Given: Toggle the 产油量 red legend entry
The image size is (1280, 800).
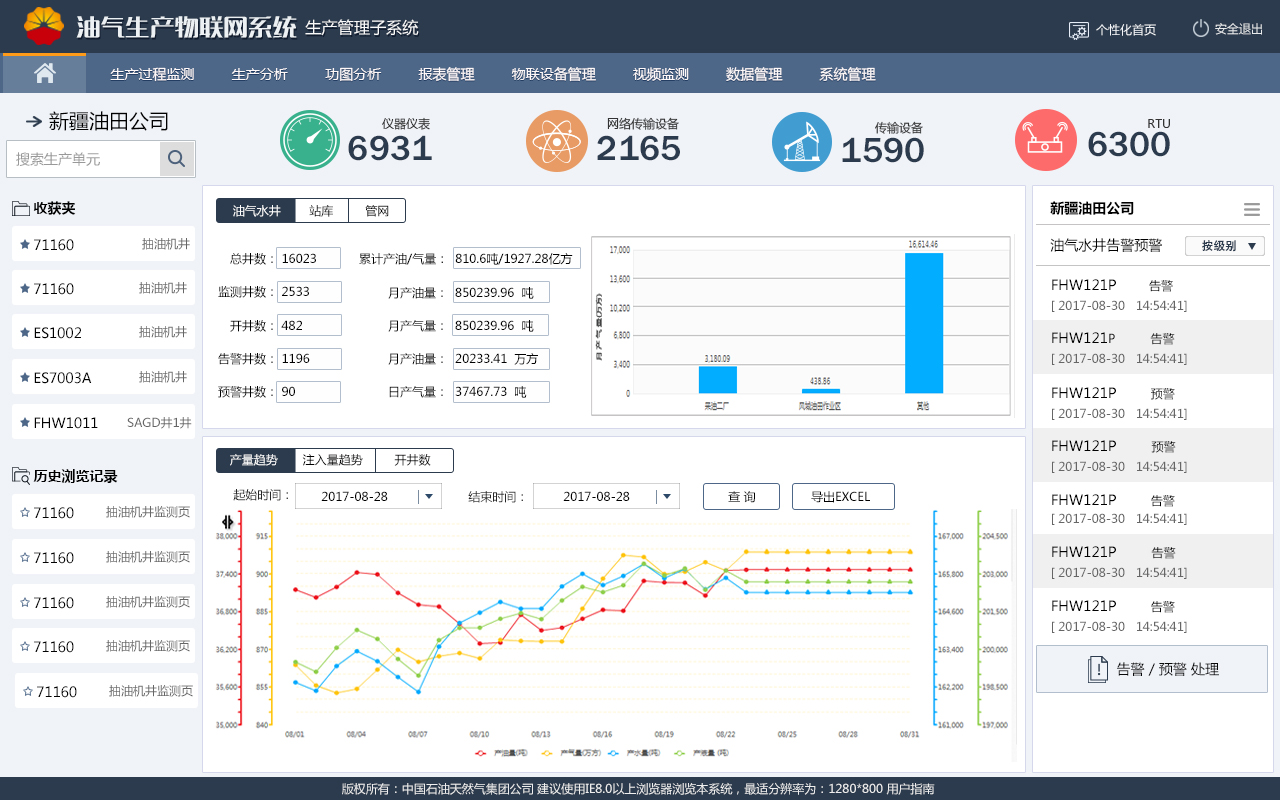Looking at the screenshot, I should click(503, 752).
